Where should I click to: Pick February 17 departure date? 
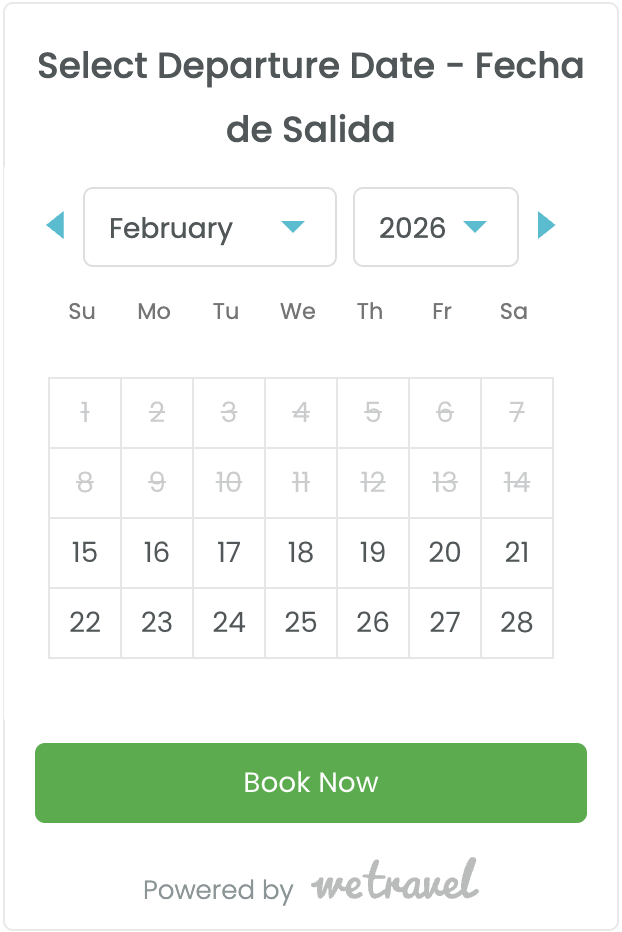229,553
